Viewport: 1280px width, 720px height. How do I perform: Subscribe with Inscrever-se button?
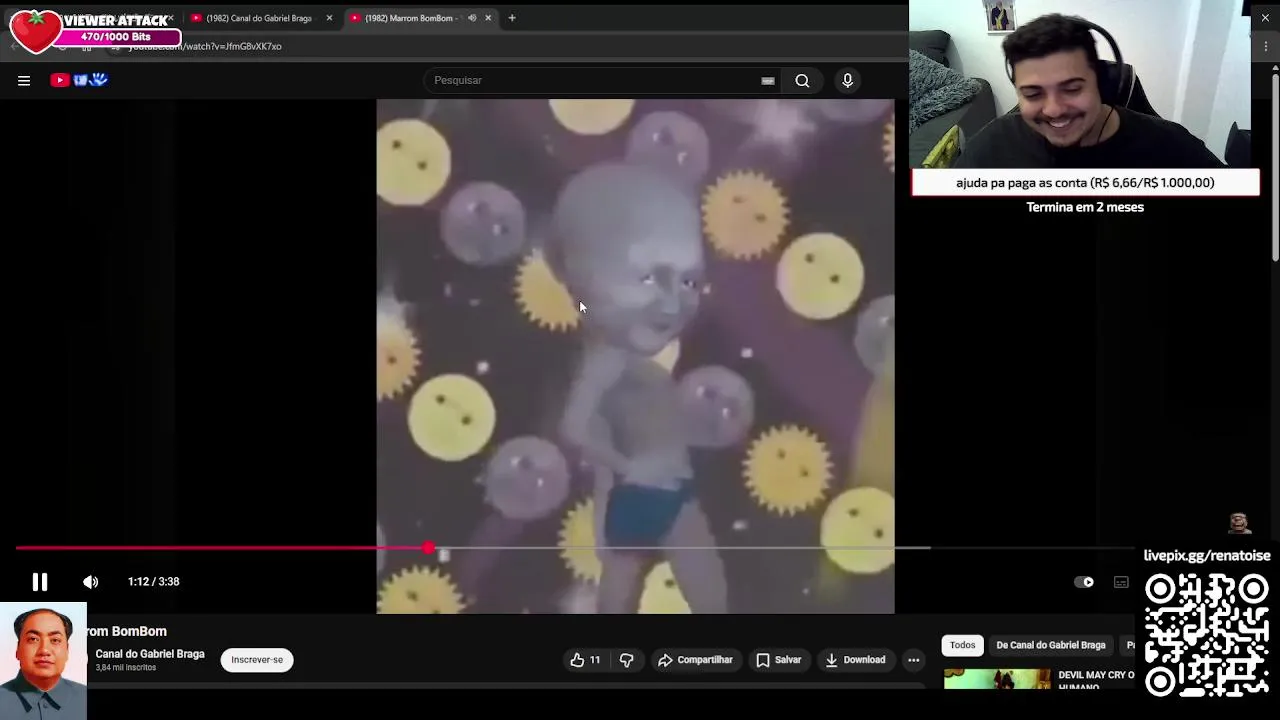257,660
